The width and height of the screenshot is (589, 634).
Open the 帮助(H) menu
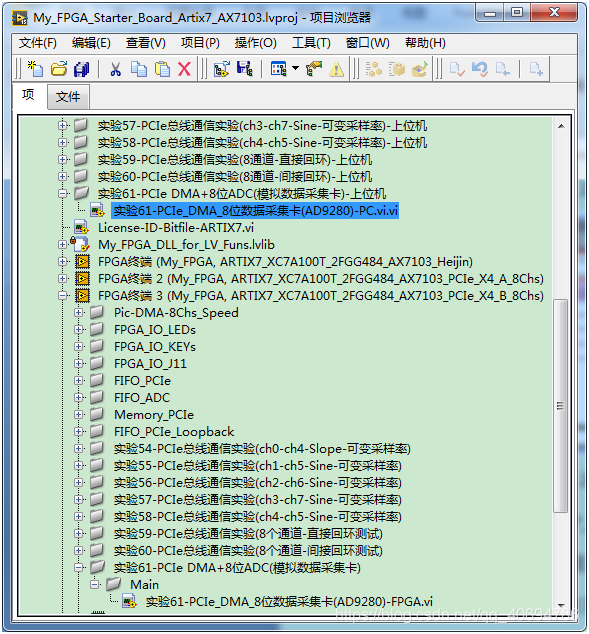tap(425, 43)
